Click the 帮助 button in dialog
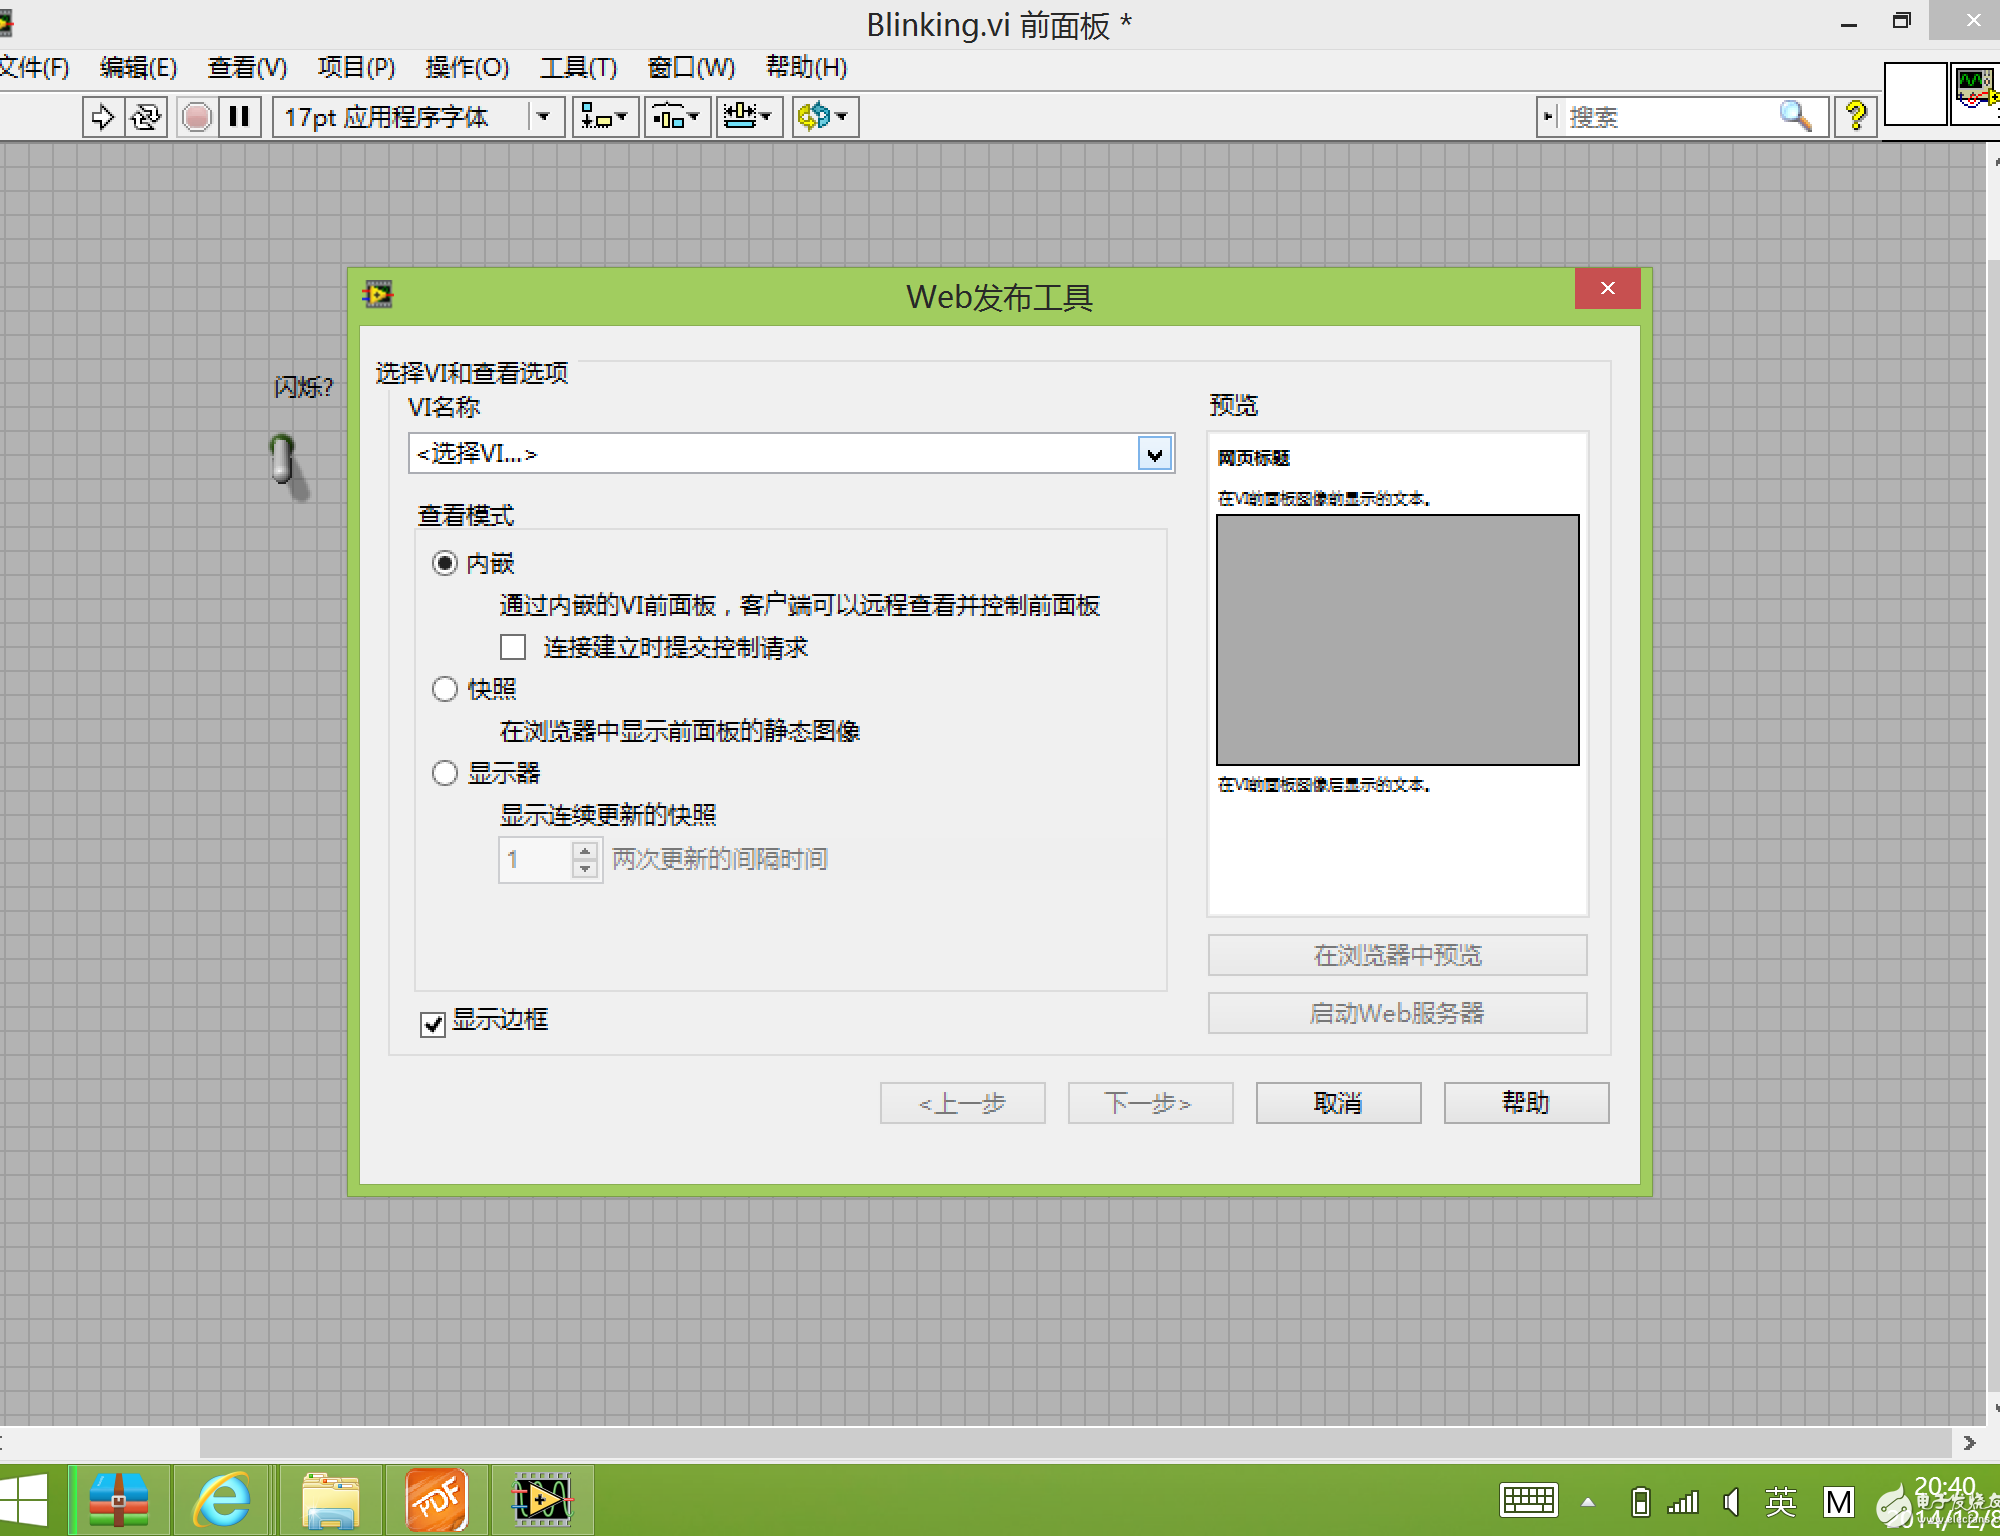The height and width of the screenshot is (1536, 2000). click(1525, 1103)
